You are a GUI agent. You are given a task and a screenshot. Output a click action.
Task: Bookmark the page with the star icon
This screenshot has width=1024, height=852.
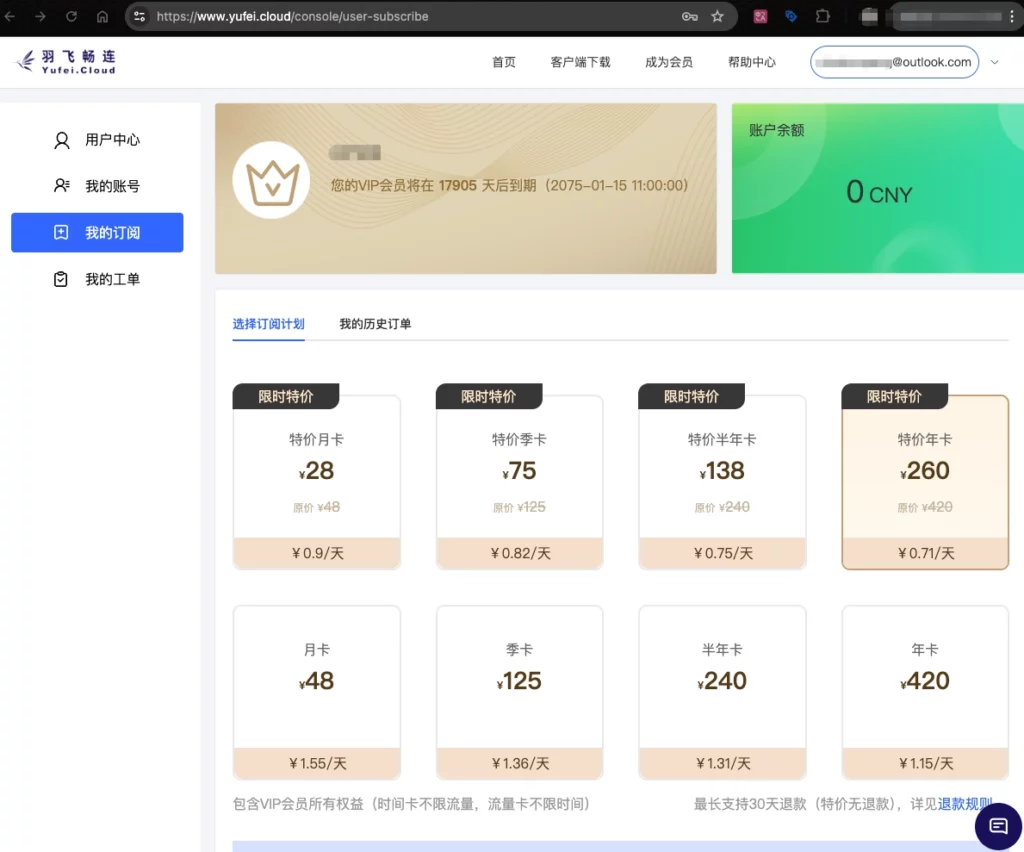click(x=717, y=16)
